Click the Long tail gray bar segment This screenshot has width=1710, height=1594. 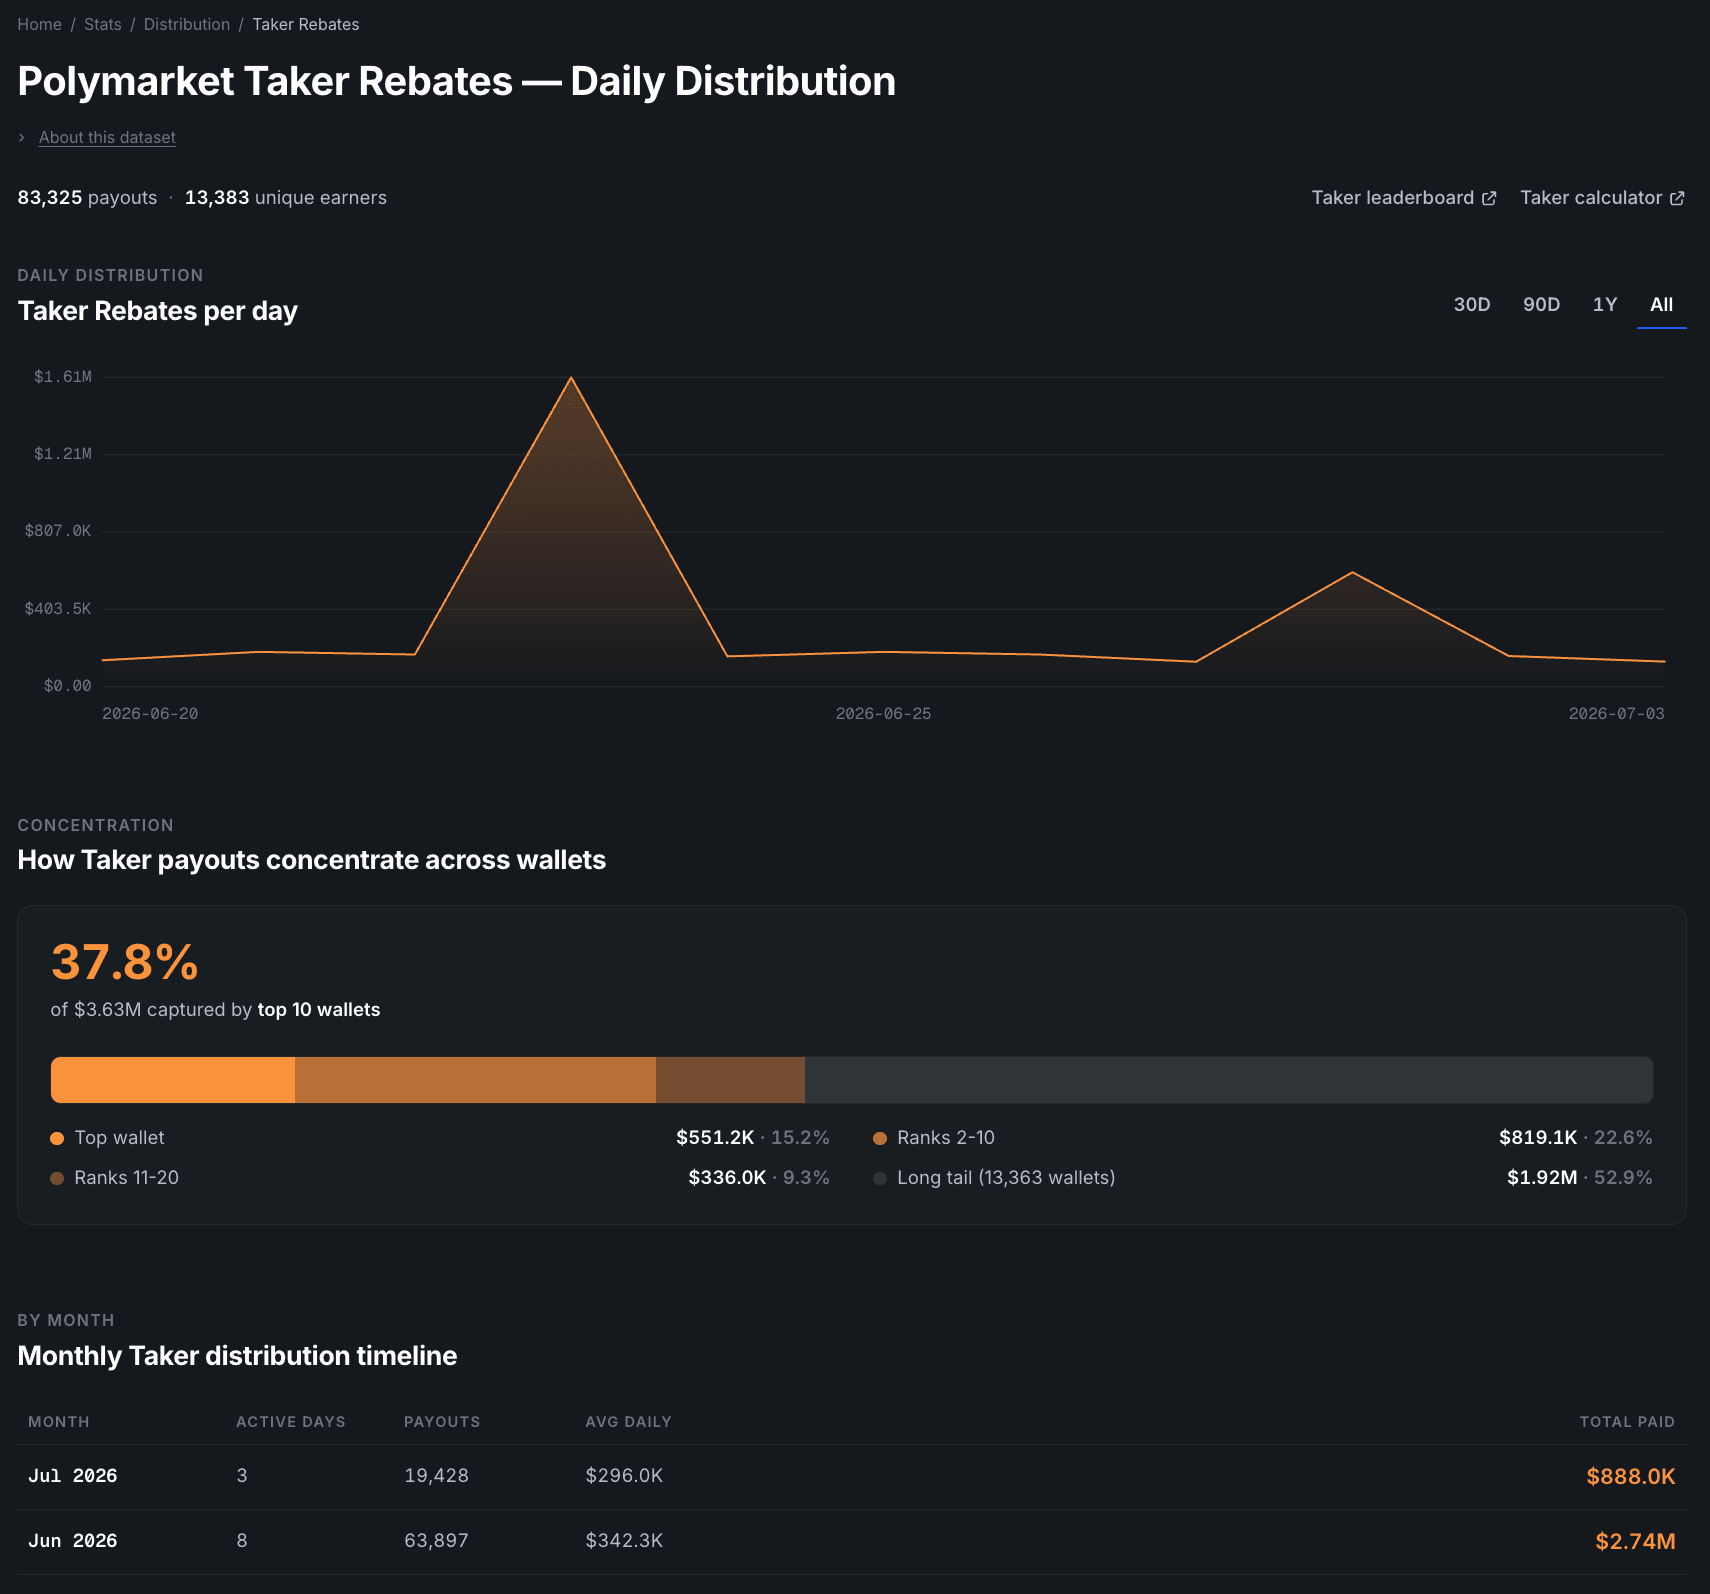[x=1229, y=1080]
